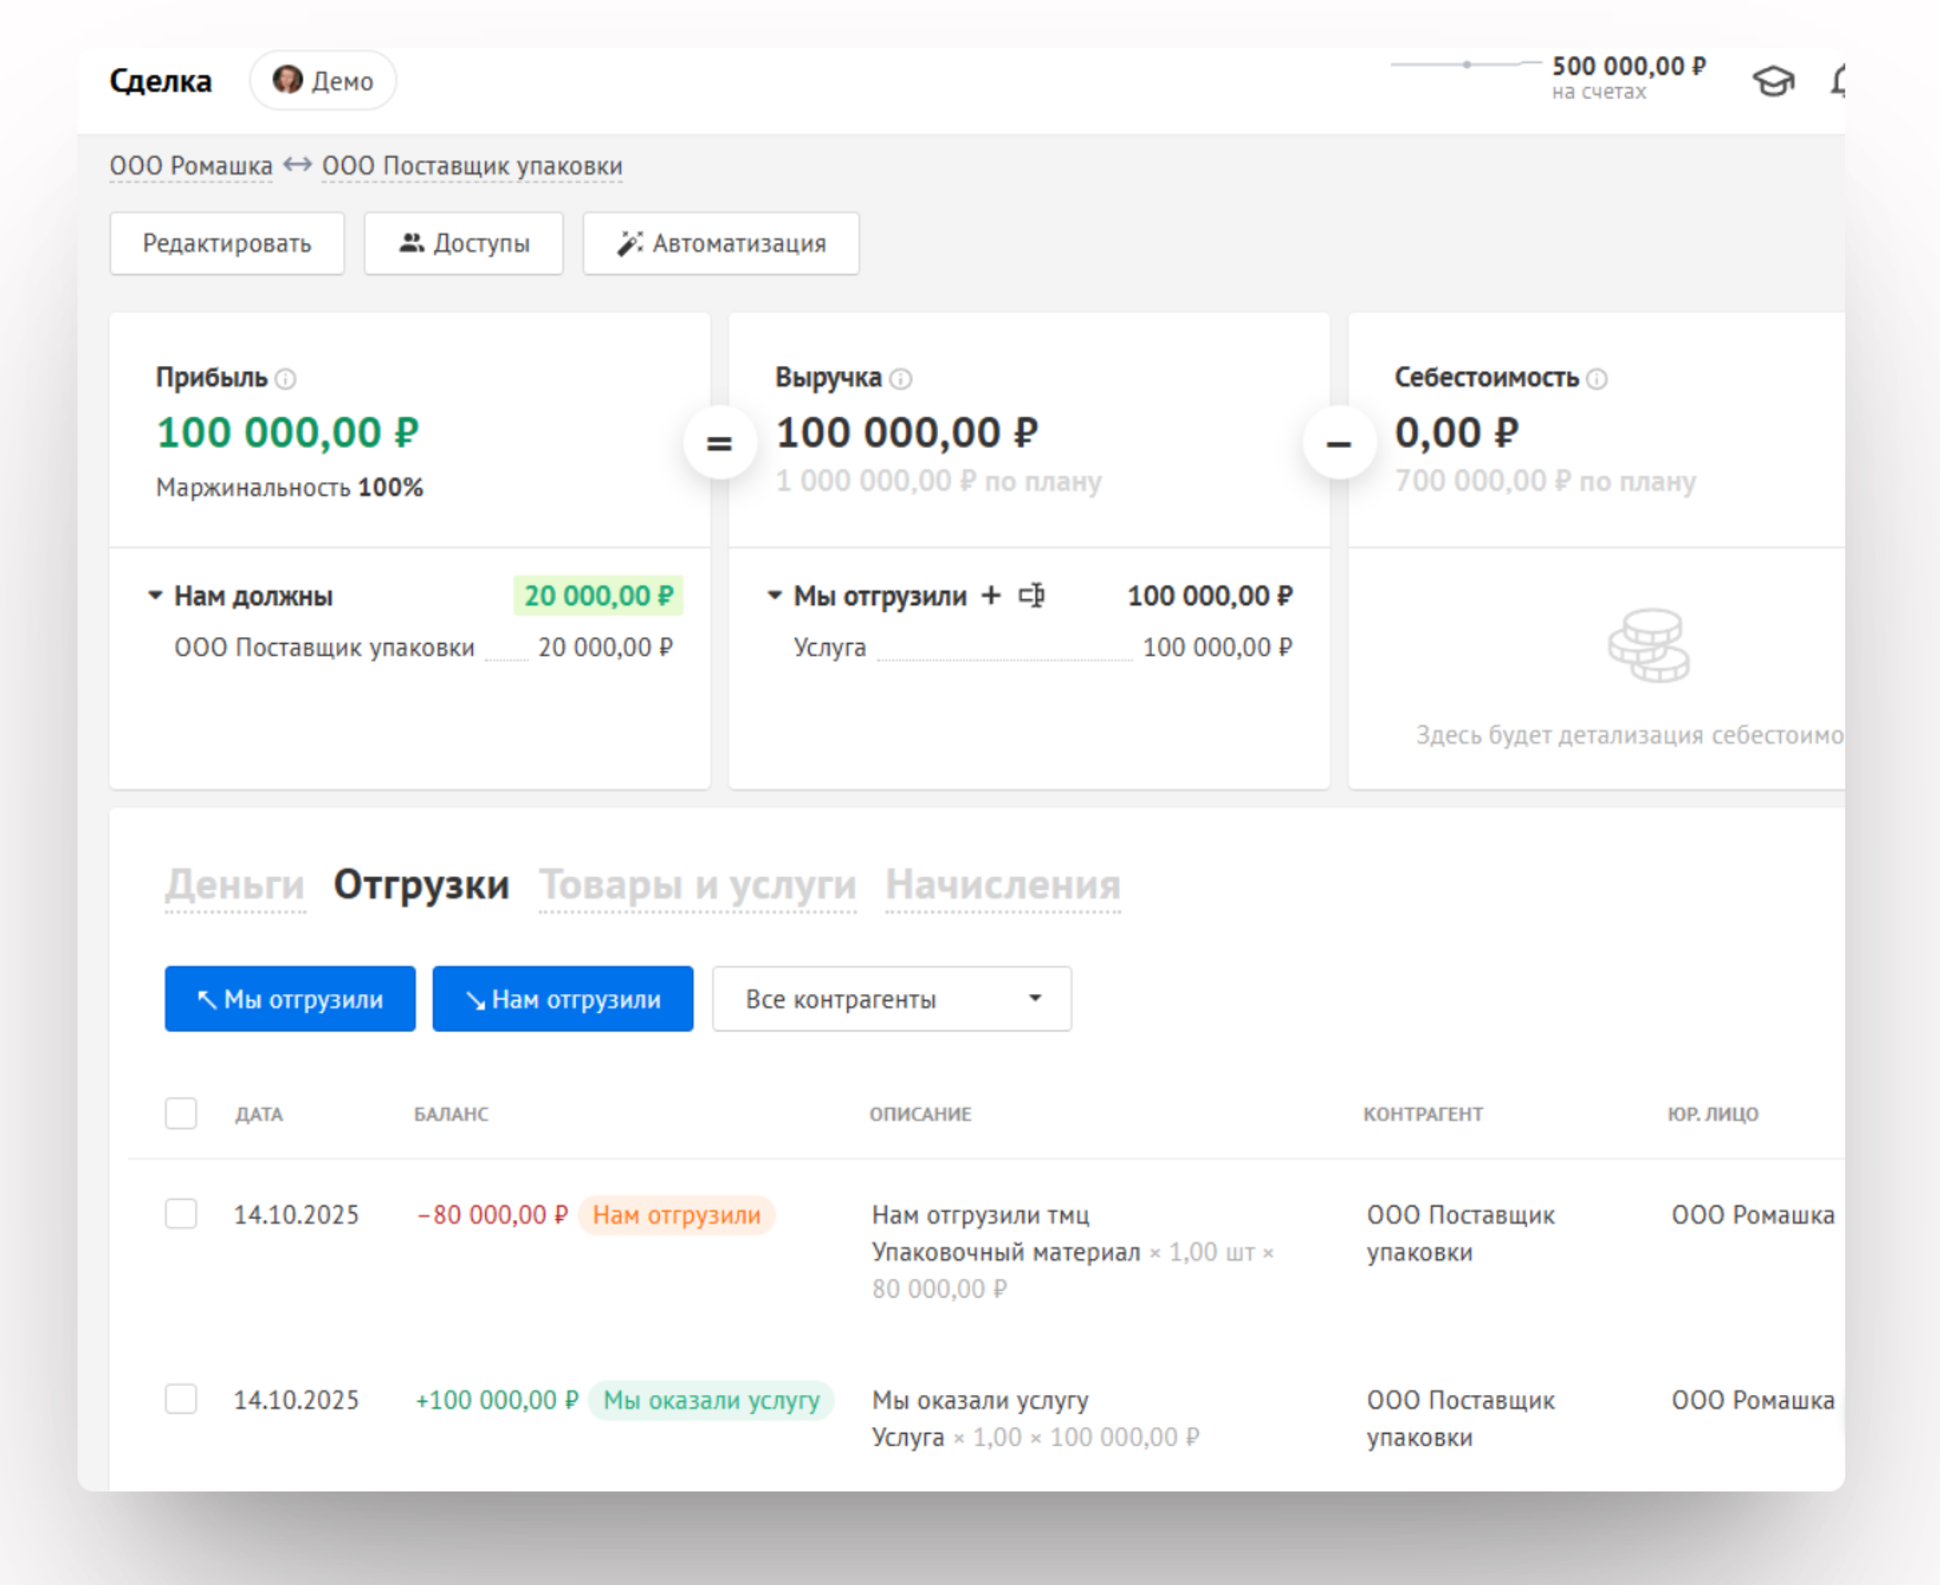
Task: Click the notification bell icon
Action: [x=1838, y=81]
